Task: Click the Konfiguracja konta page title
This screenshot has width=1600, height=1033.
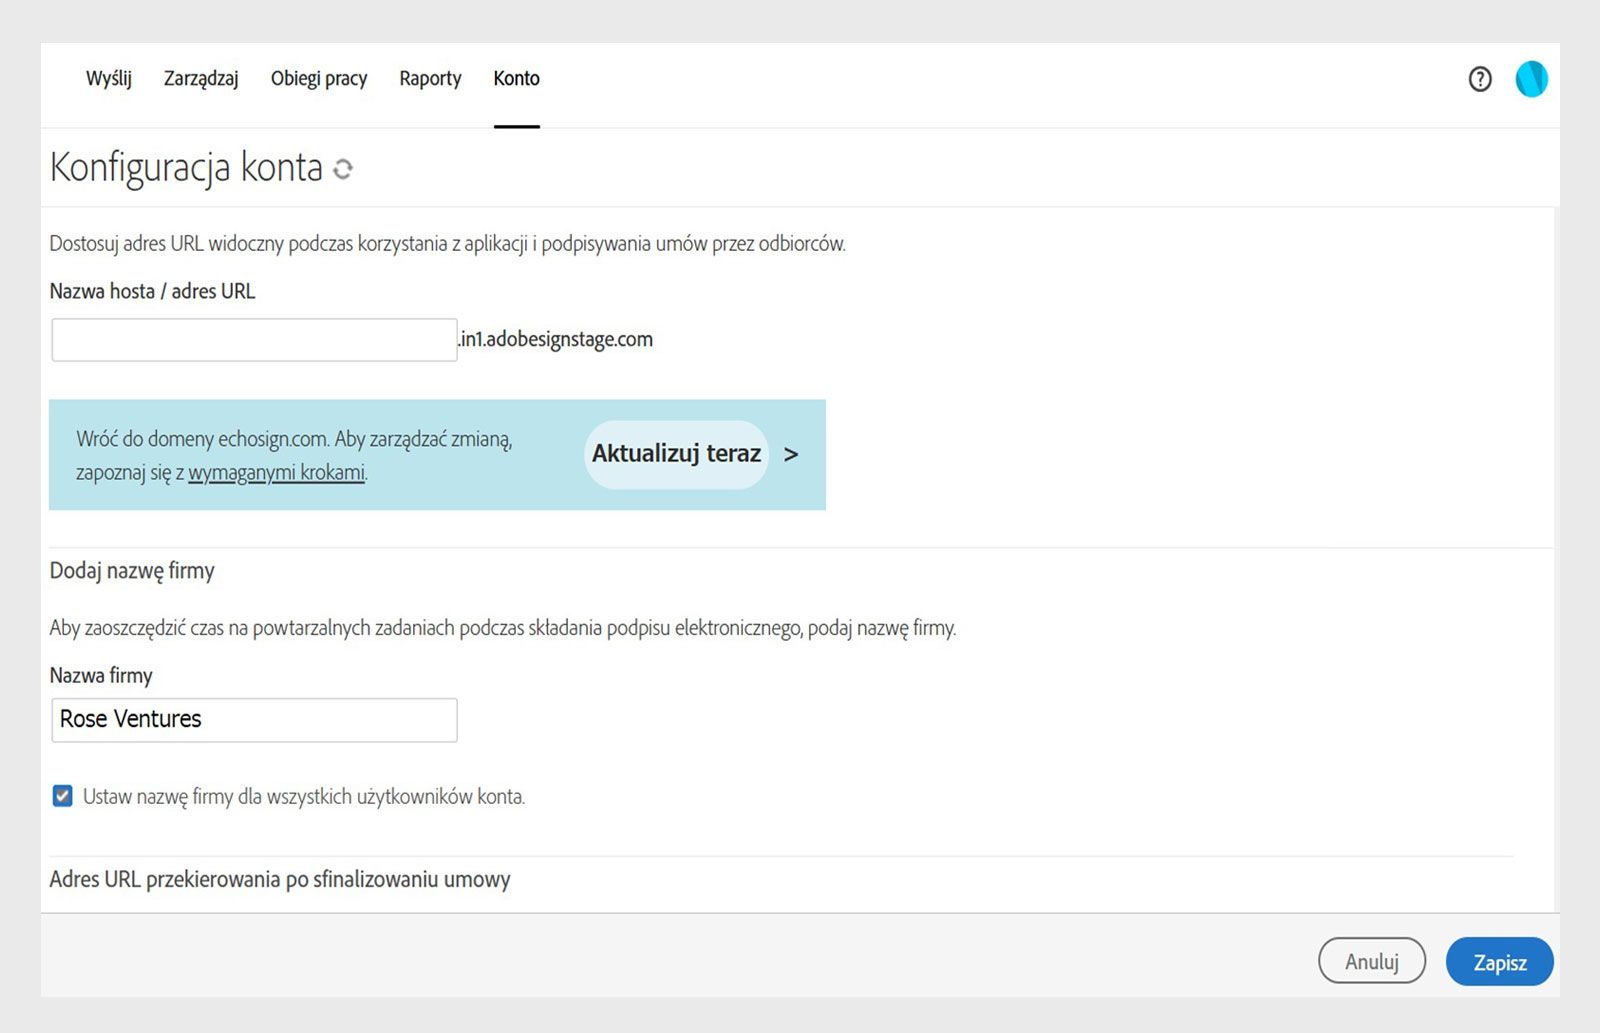Action: click(186, 167)
